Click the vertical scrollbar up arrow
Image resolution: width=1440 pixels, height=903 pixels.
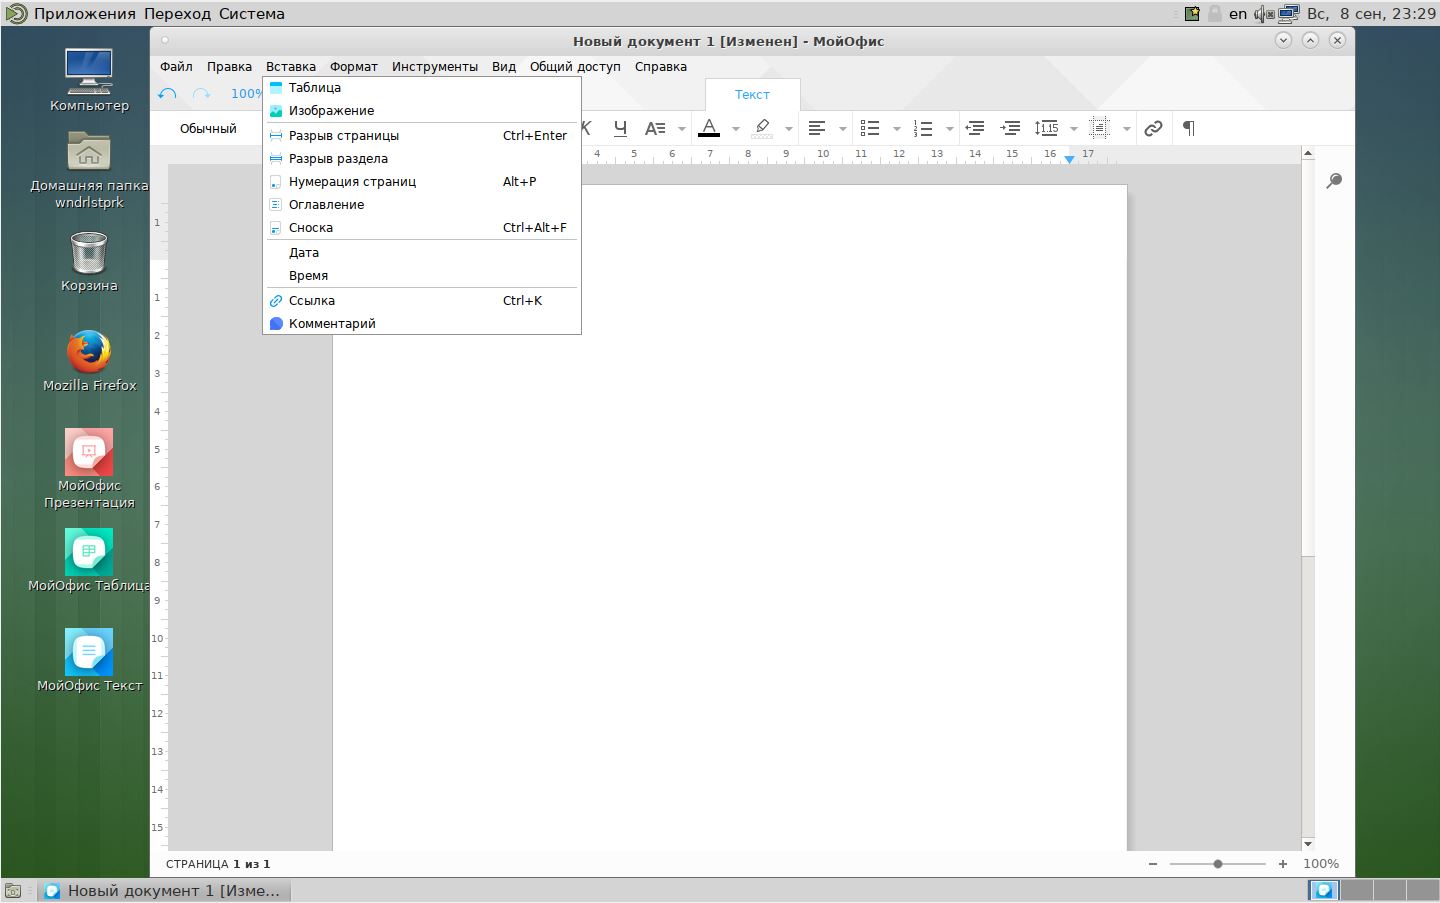1308,153
